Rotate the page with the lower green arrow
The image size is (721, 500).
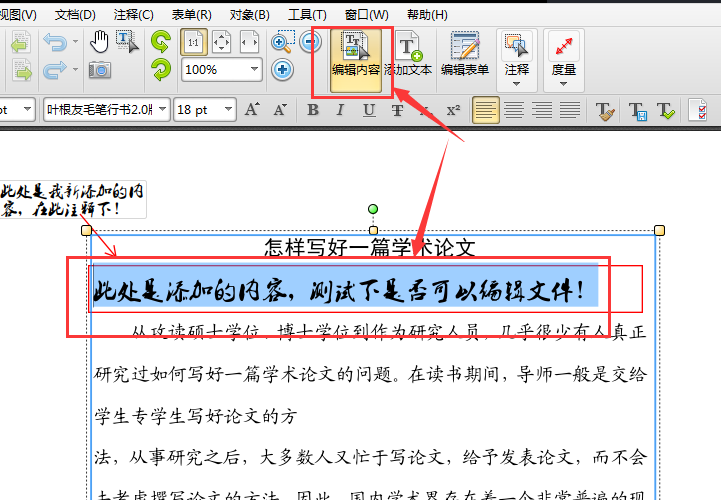[x=161, y=70]
